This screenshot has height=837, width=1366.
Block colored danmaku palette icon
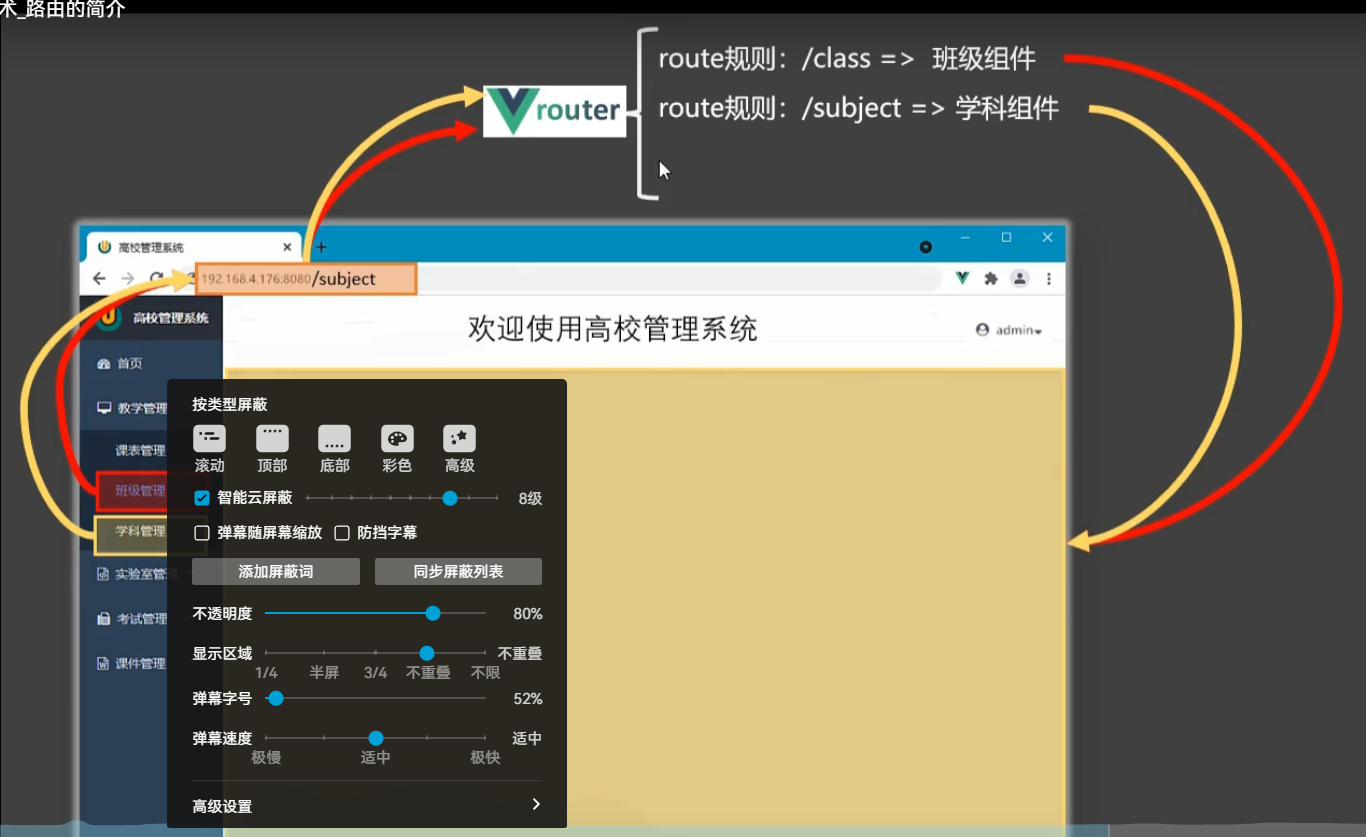point(397,438)
